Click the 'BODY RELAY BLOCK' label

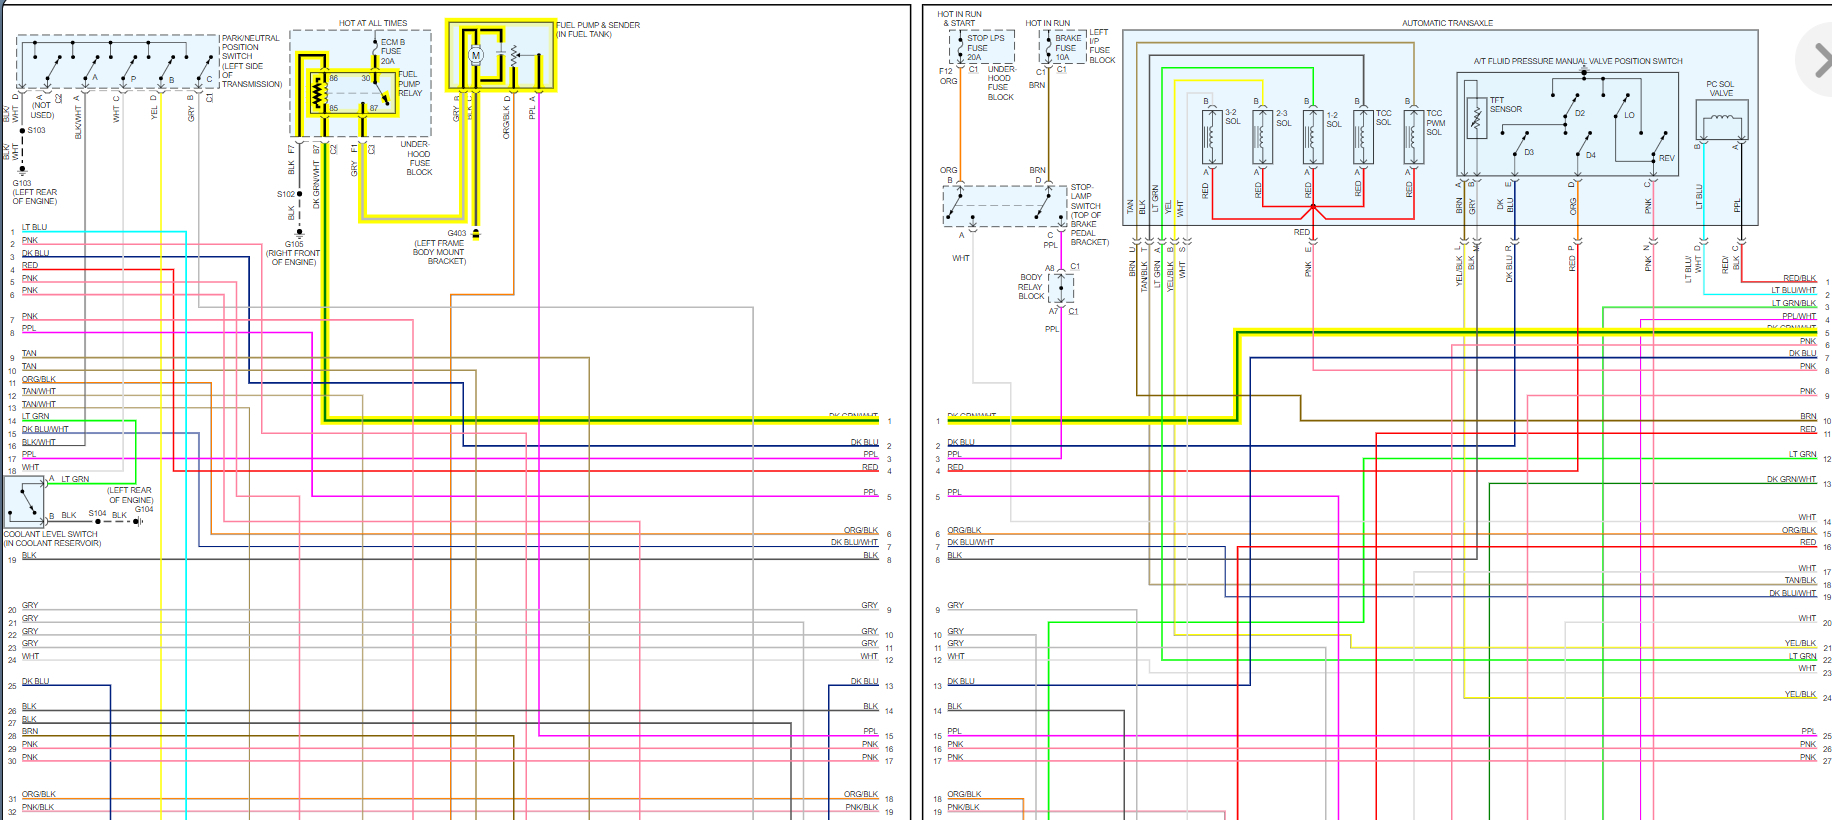1031,287
